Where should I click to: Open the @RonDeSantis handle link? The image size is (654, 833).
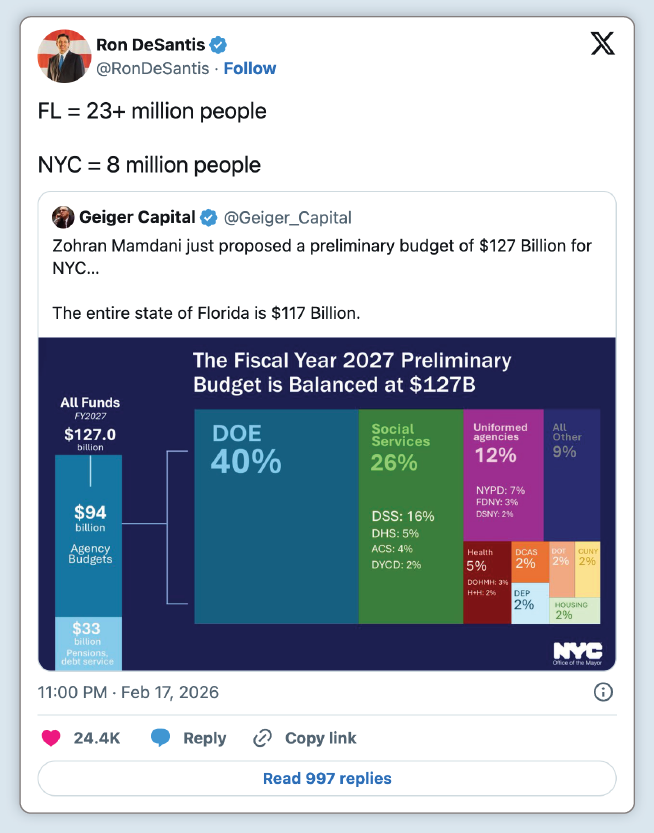(x=153, y=68)
